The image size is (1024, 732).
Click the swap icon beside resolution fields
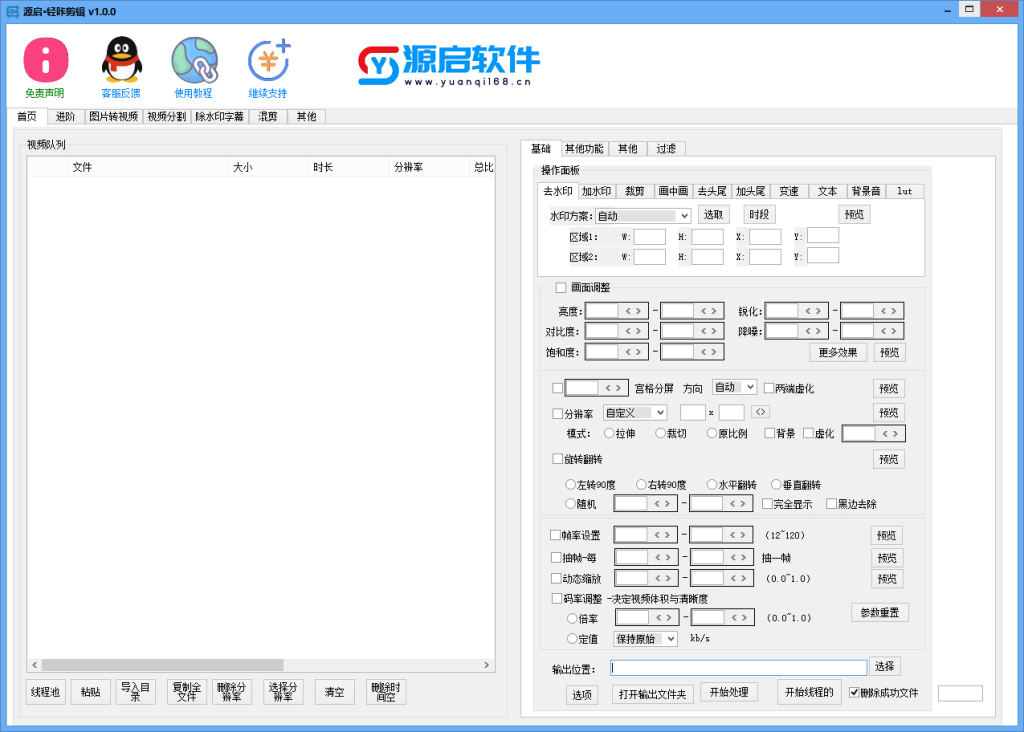click(761, 412)
